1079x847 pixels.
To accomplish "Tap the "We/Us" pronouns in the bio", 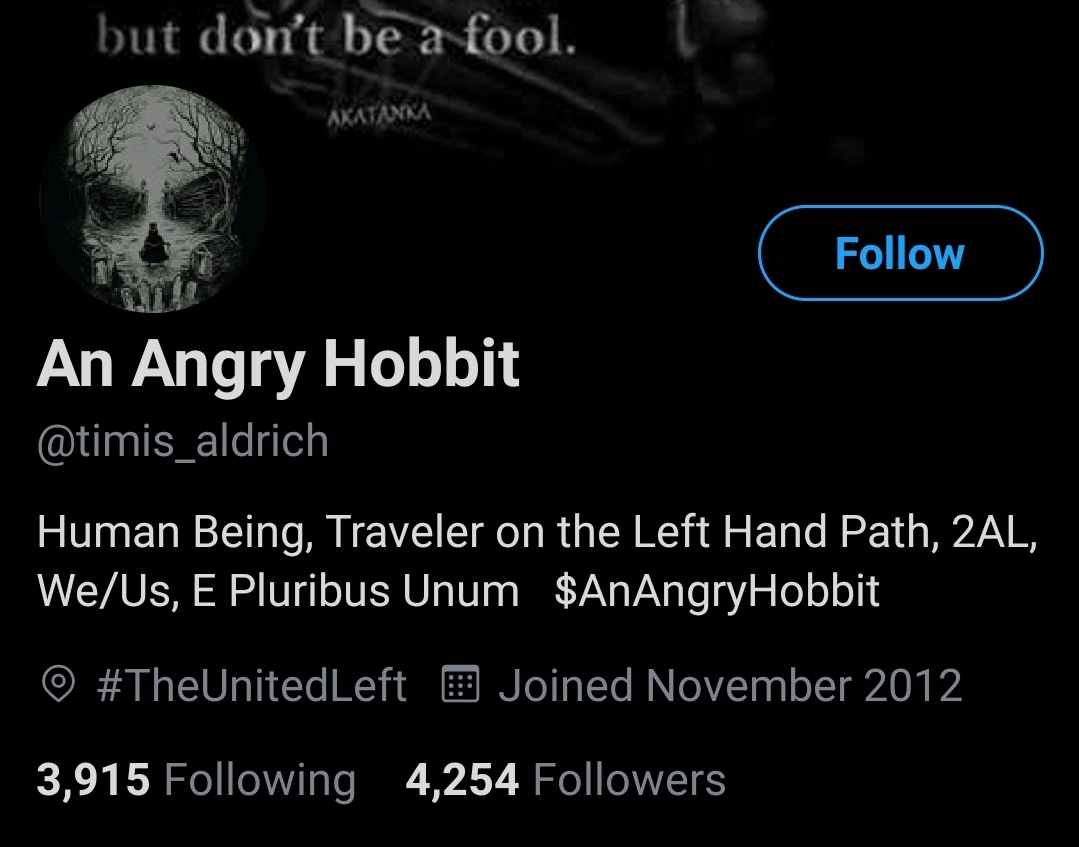I will click(x=108, y=591).
